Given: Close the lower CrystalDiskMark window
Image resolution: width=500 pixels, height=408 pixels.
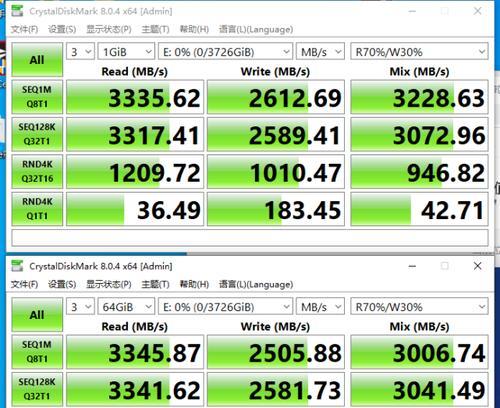Looking at the screenshot, I should click(477, 266).
